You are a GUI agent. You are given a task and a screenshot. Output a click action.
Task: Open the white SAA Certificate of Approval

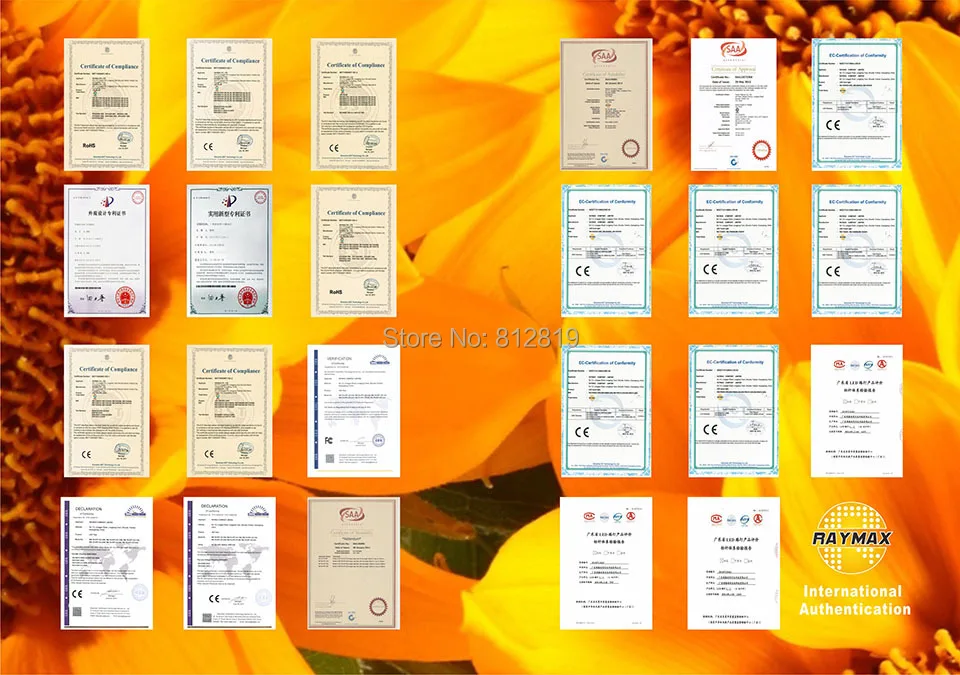[733, 105]
